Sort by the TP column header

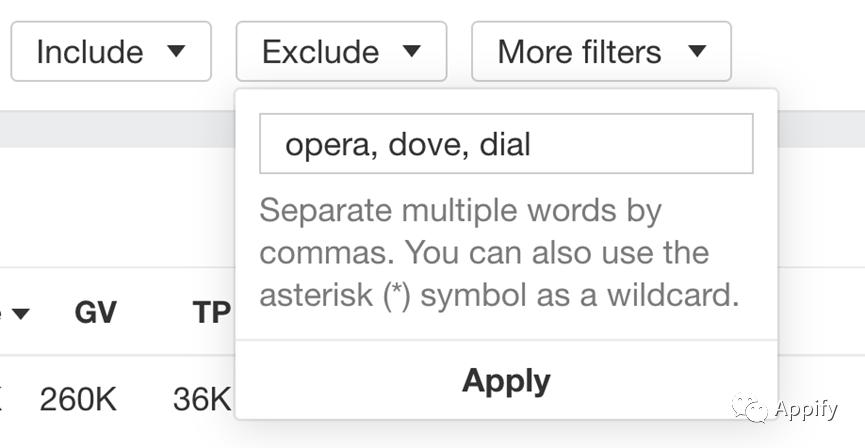pos(212,313)
